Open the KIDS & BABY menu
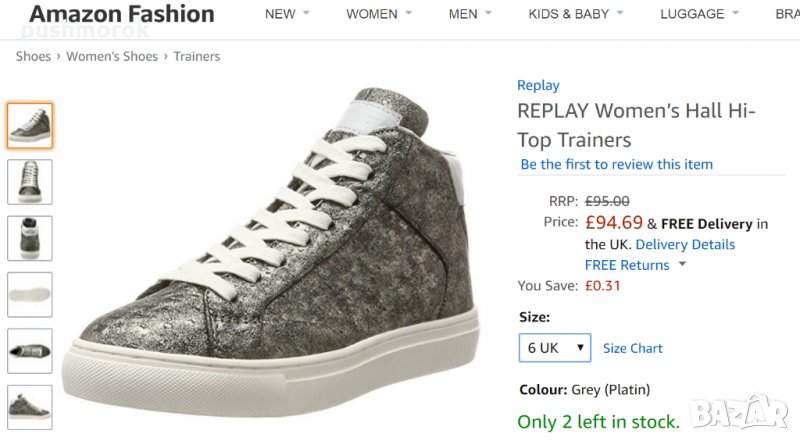Viewport: 800px width, 441px height. point(575,14)
